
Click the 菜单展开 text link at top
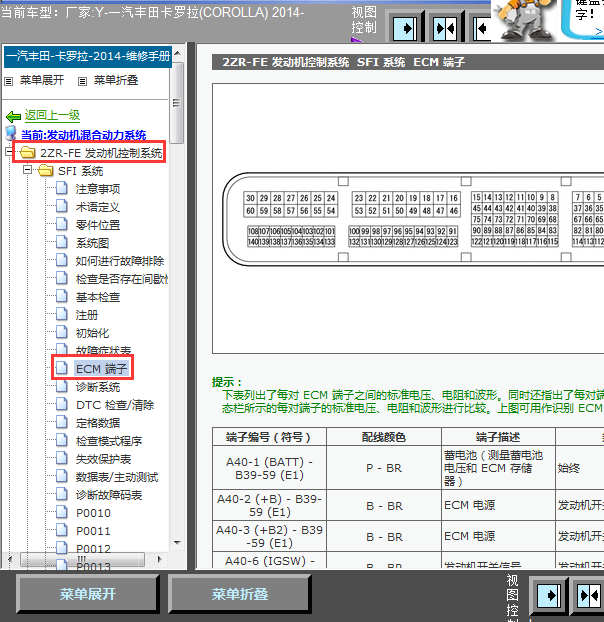[42, 81]
